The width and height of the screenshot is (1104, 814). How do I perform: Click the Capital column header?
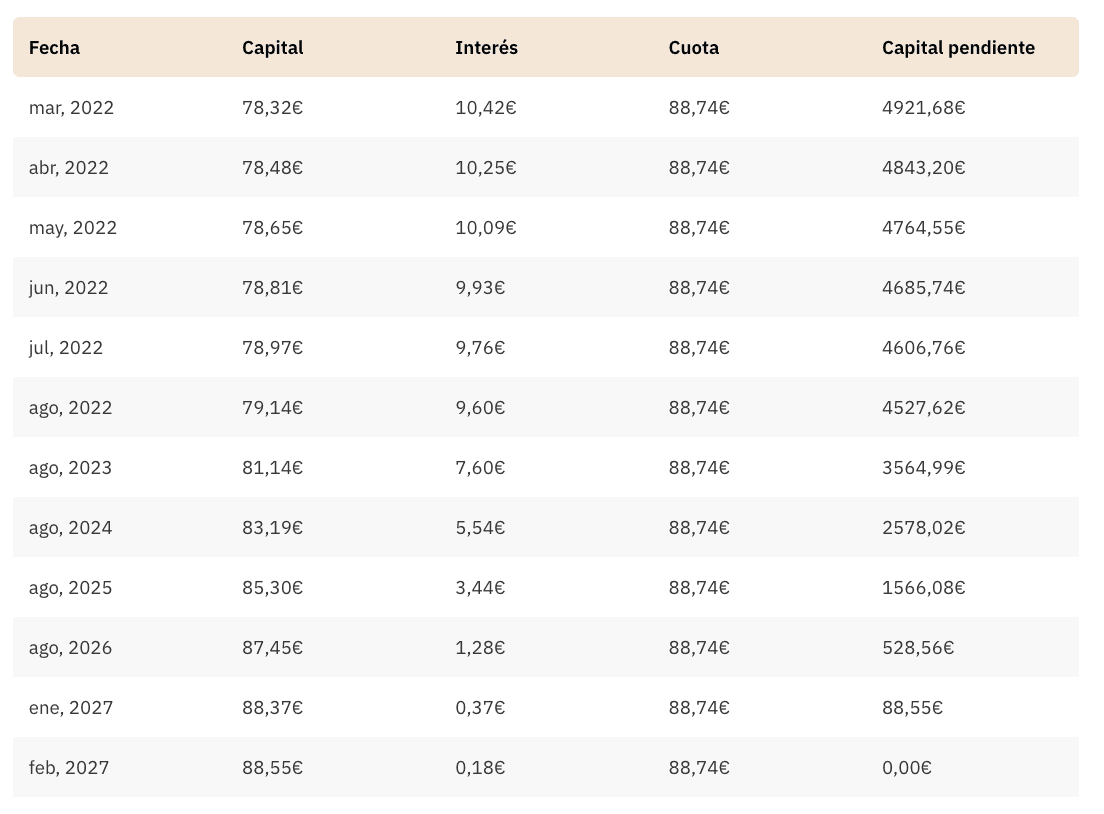coord(272,48)
